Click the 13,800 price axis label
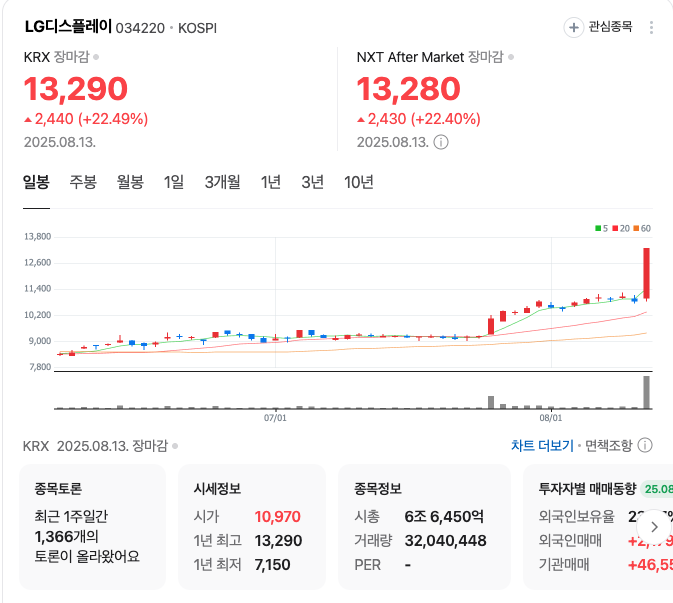 37,236
